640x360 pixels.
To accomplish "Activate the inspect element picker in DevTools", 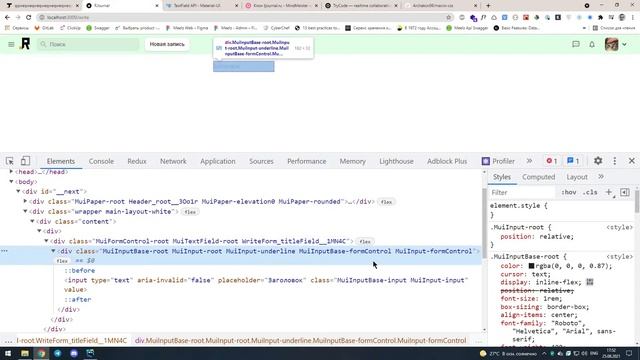I will click(x=9, y=161).
